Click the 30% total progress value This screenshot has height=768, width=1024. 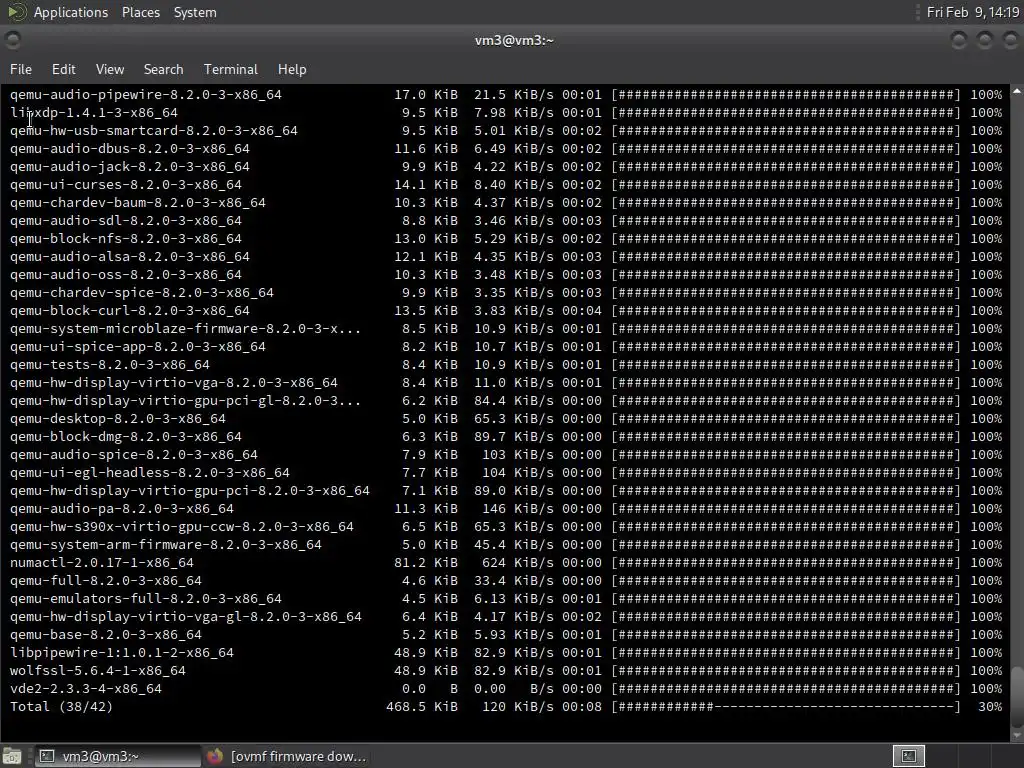tap(990, 707)
